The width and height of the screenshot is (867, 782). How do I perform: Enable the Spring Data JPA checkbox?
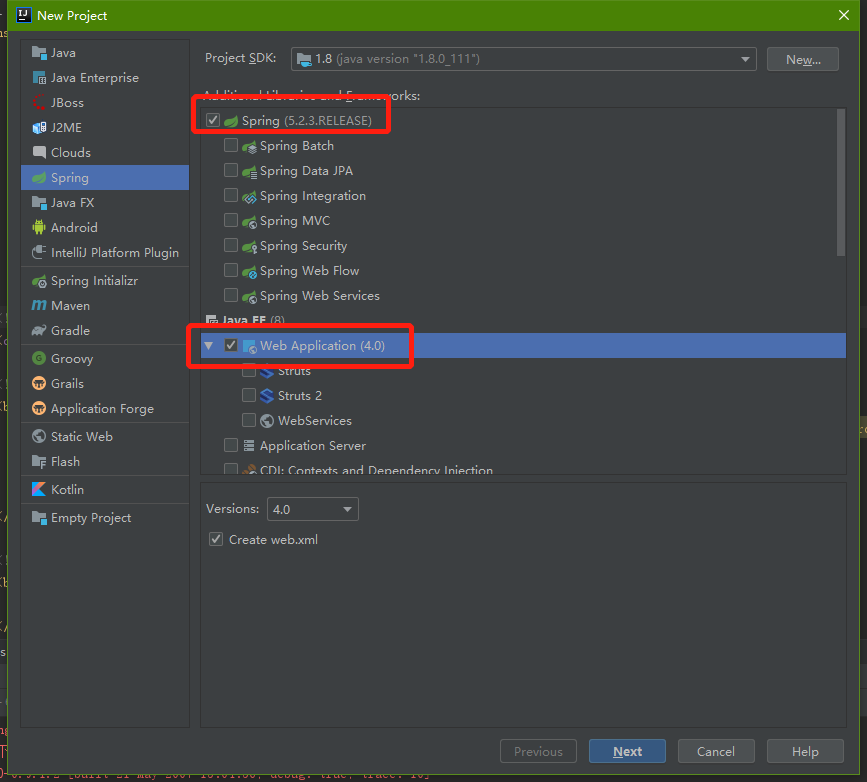(x=231, y=170)
